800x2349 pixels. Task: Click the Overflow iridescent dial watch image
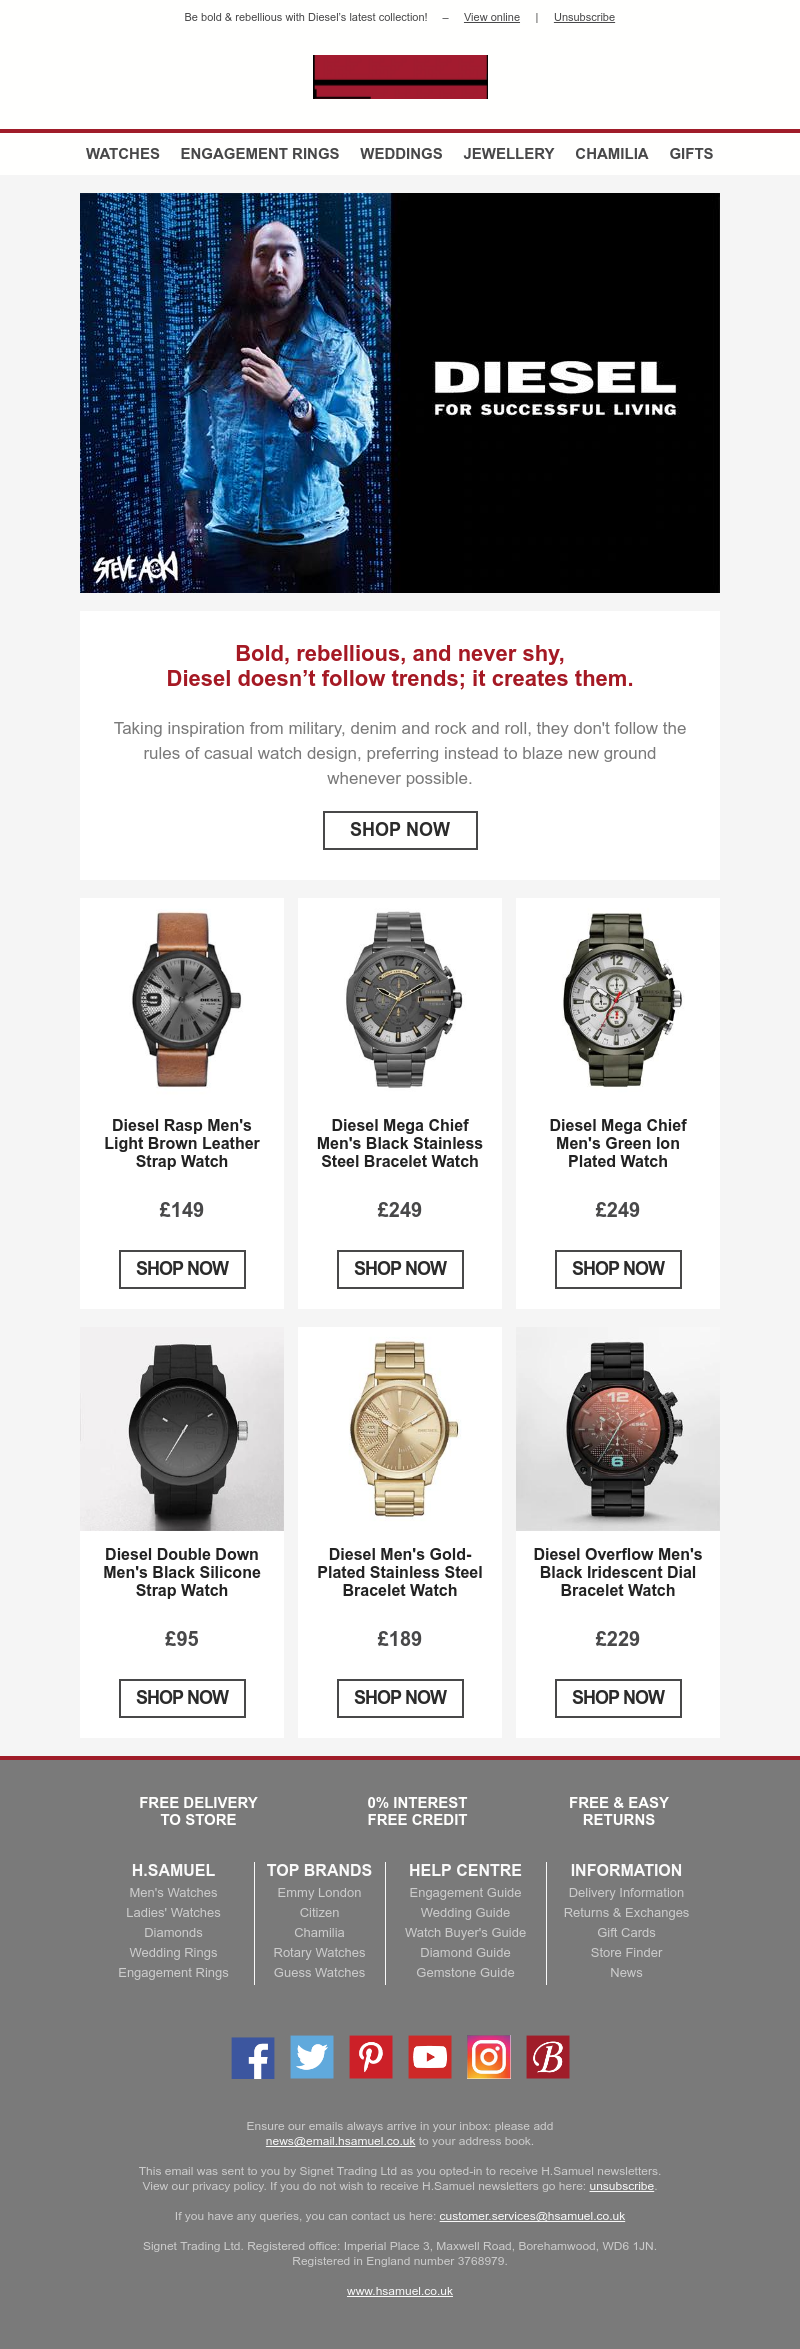pyautogui.click(x=618, y=1429)
